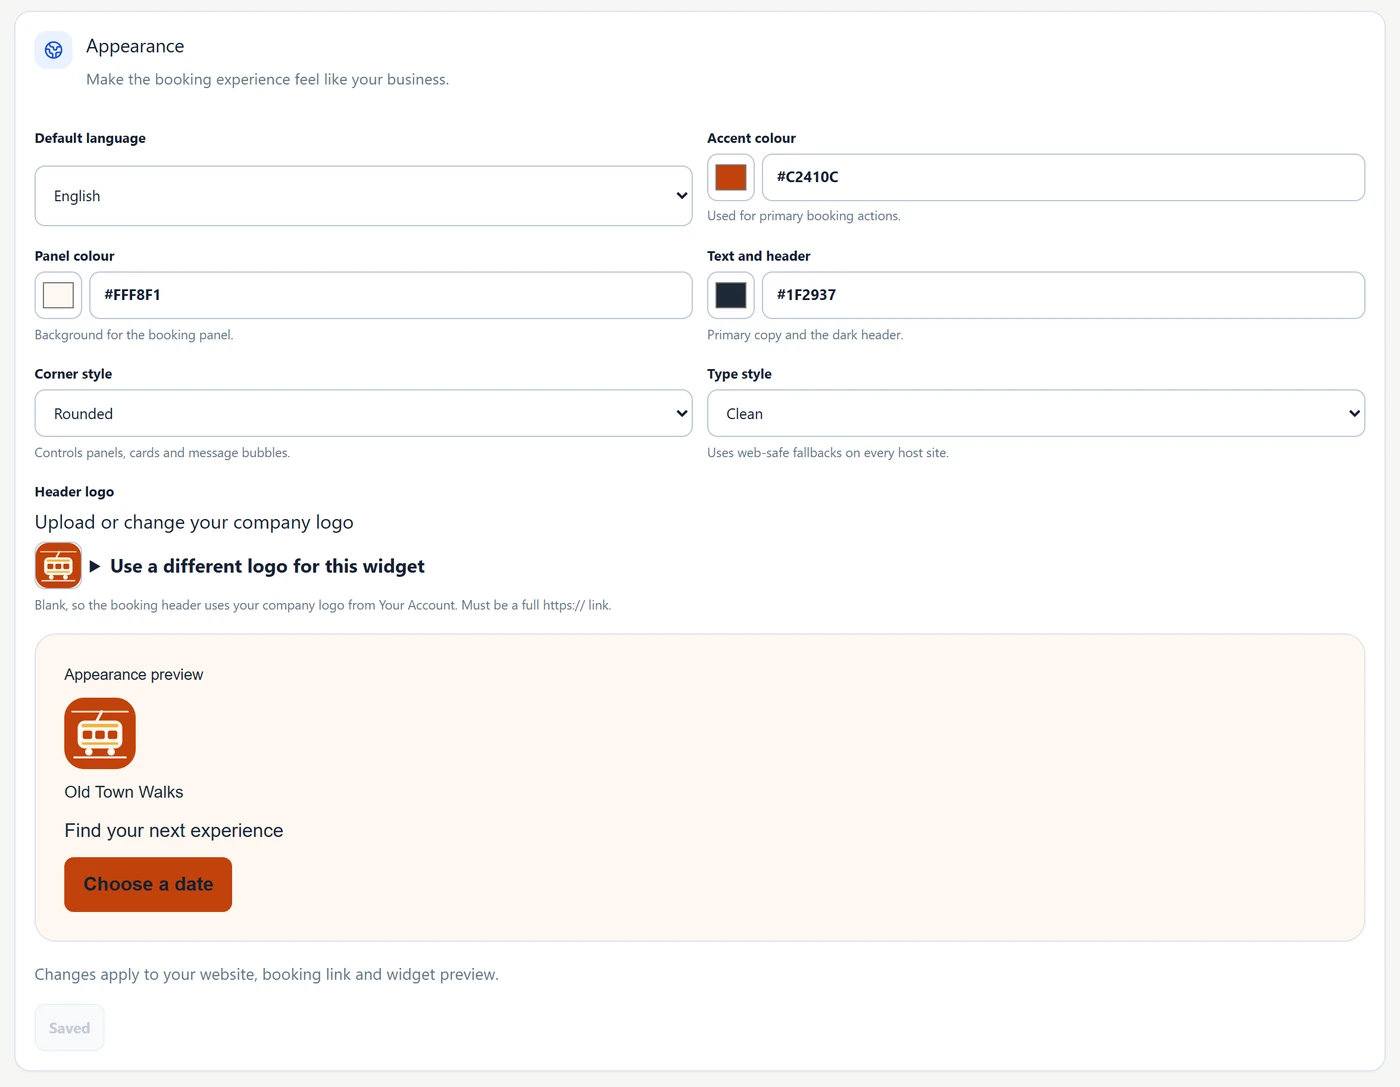Image resolution: width=1400 pixels, height=1087 pixels.
Task: Click the Saved button
Action: point(69,1028)
